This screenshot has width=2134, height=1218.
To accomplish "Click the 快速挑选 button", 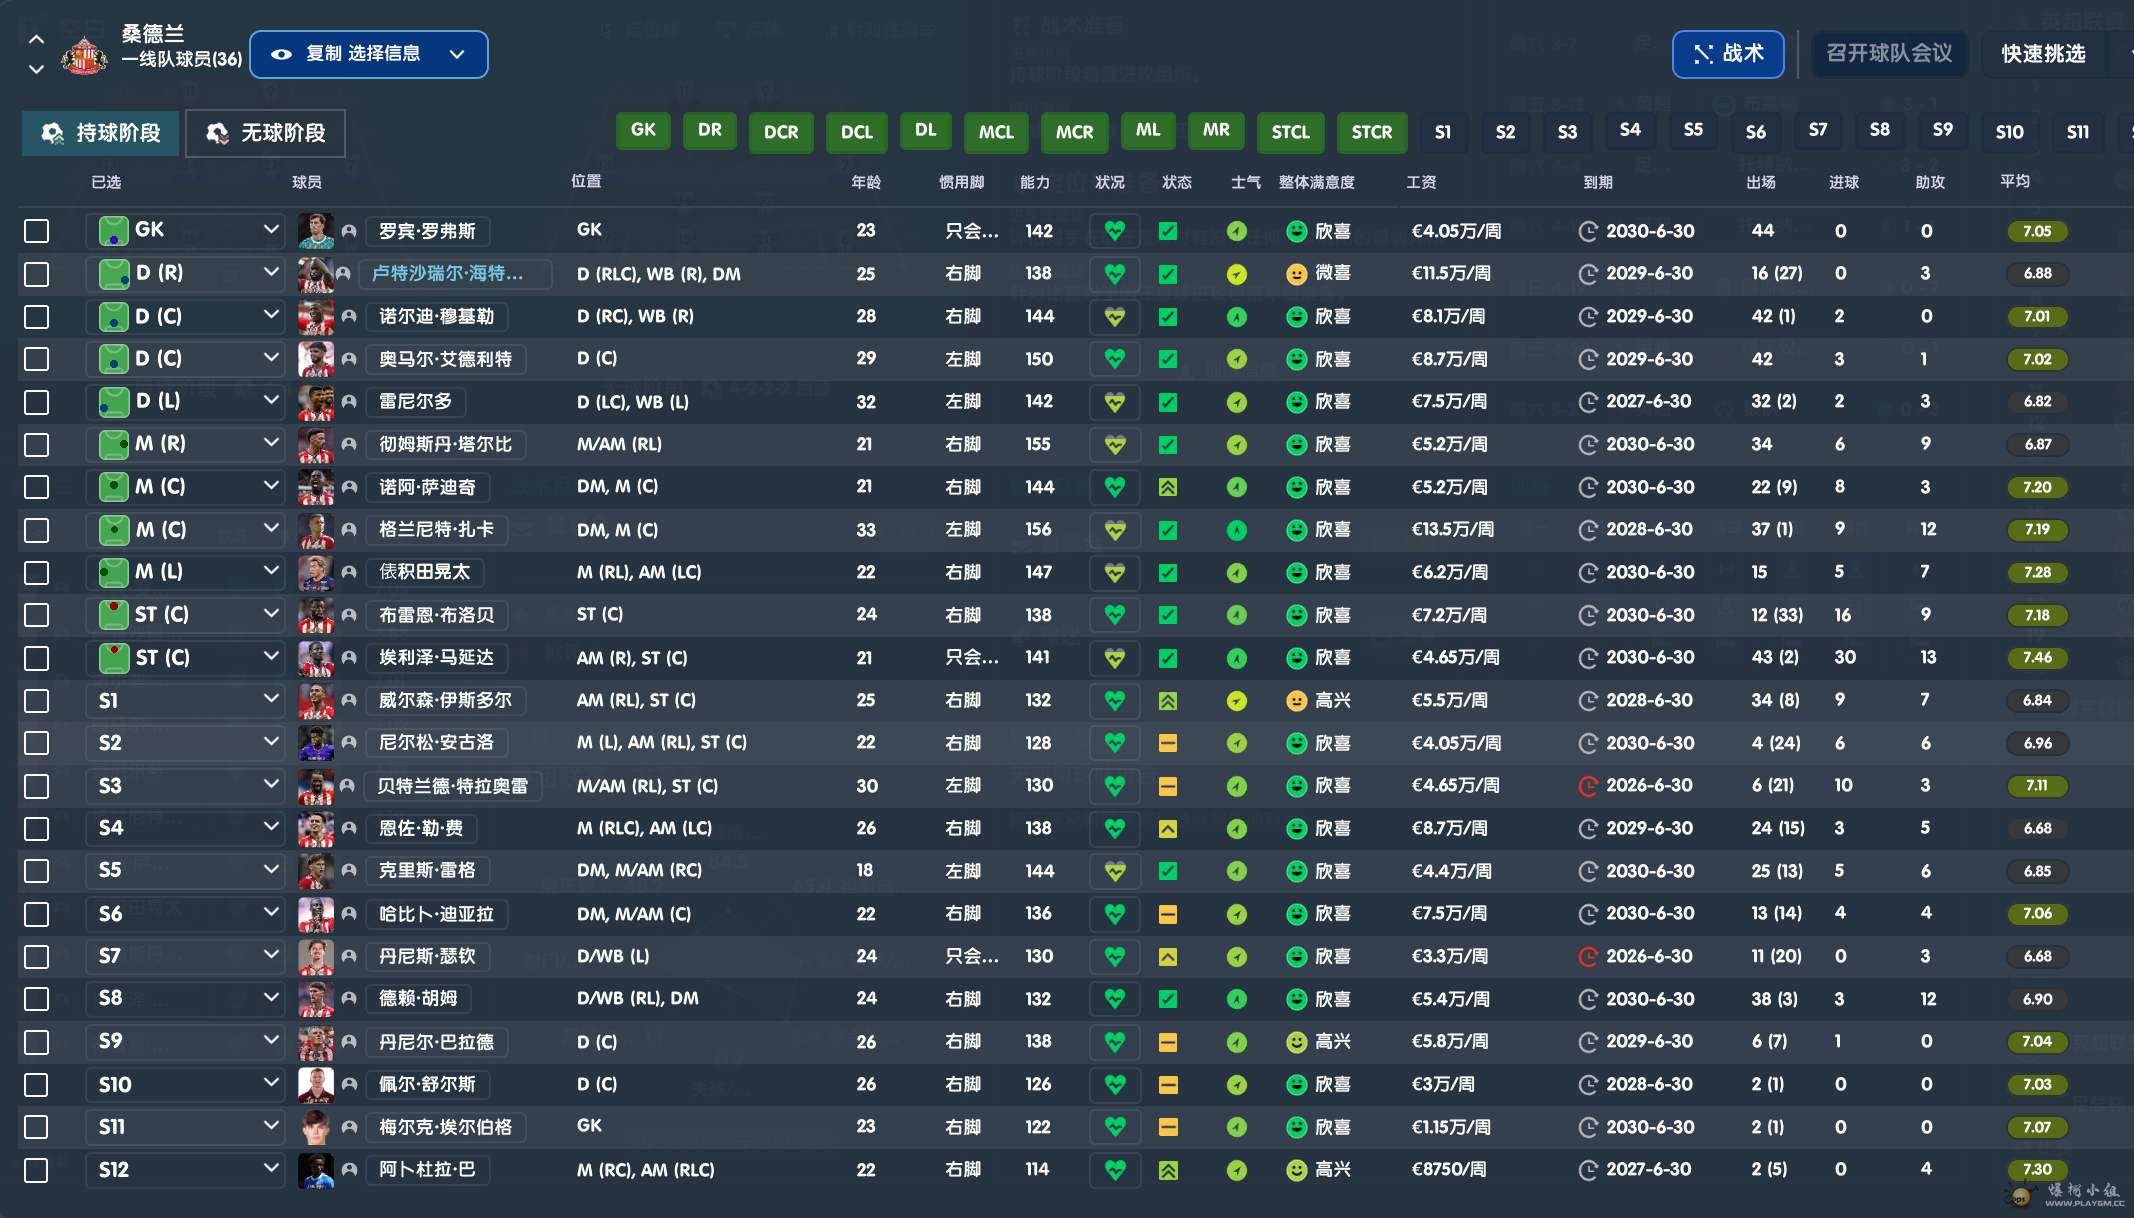I will point(2043,54).
